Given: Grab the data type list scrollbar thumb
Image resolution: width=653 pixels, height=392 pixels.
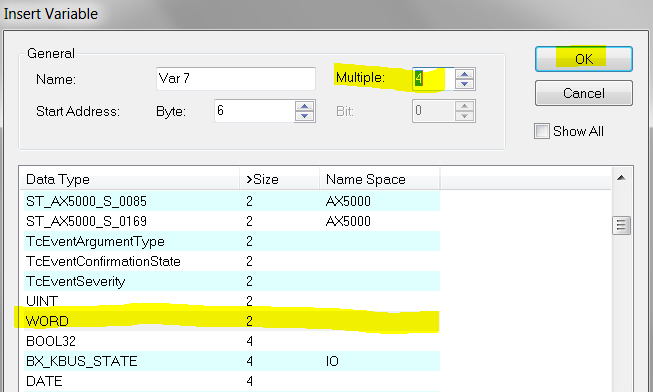Looking at the screenshot, I should tap(621, 225).
